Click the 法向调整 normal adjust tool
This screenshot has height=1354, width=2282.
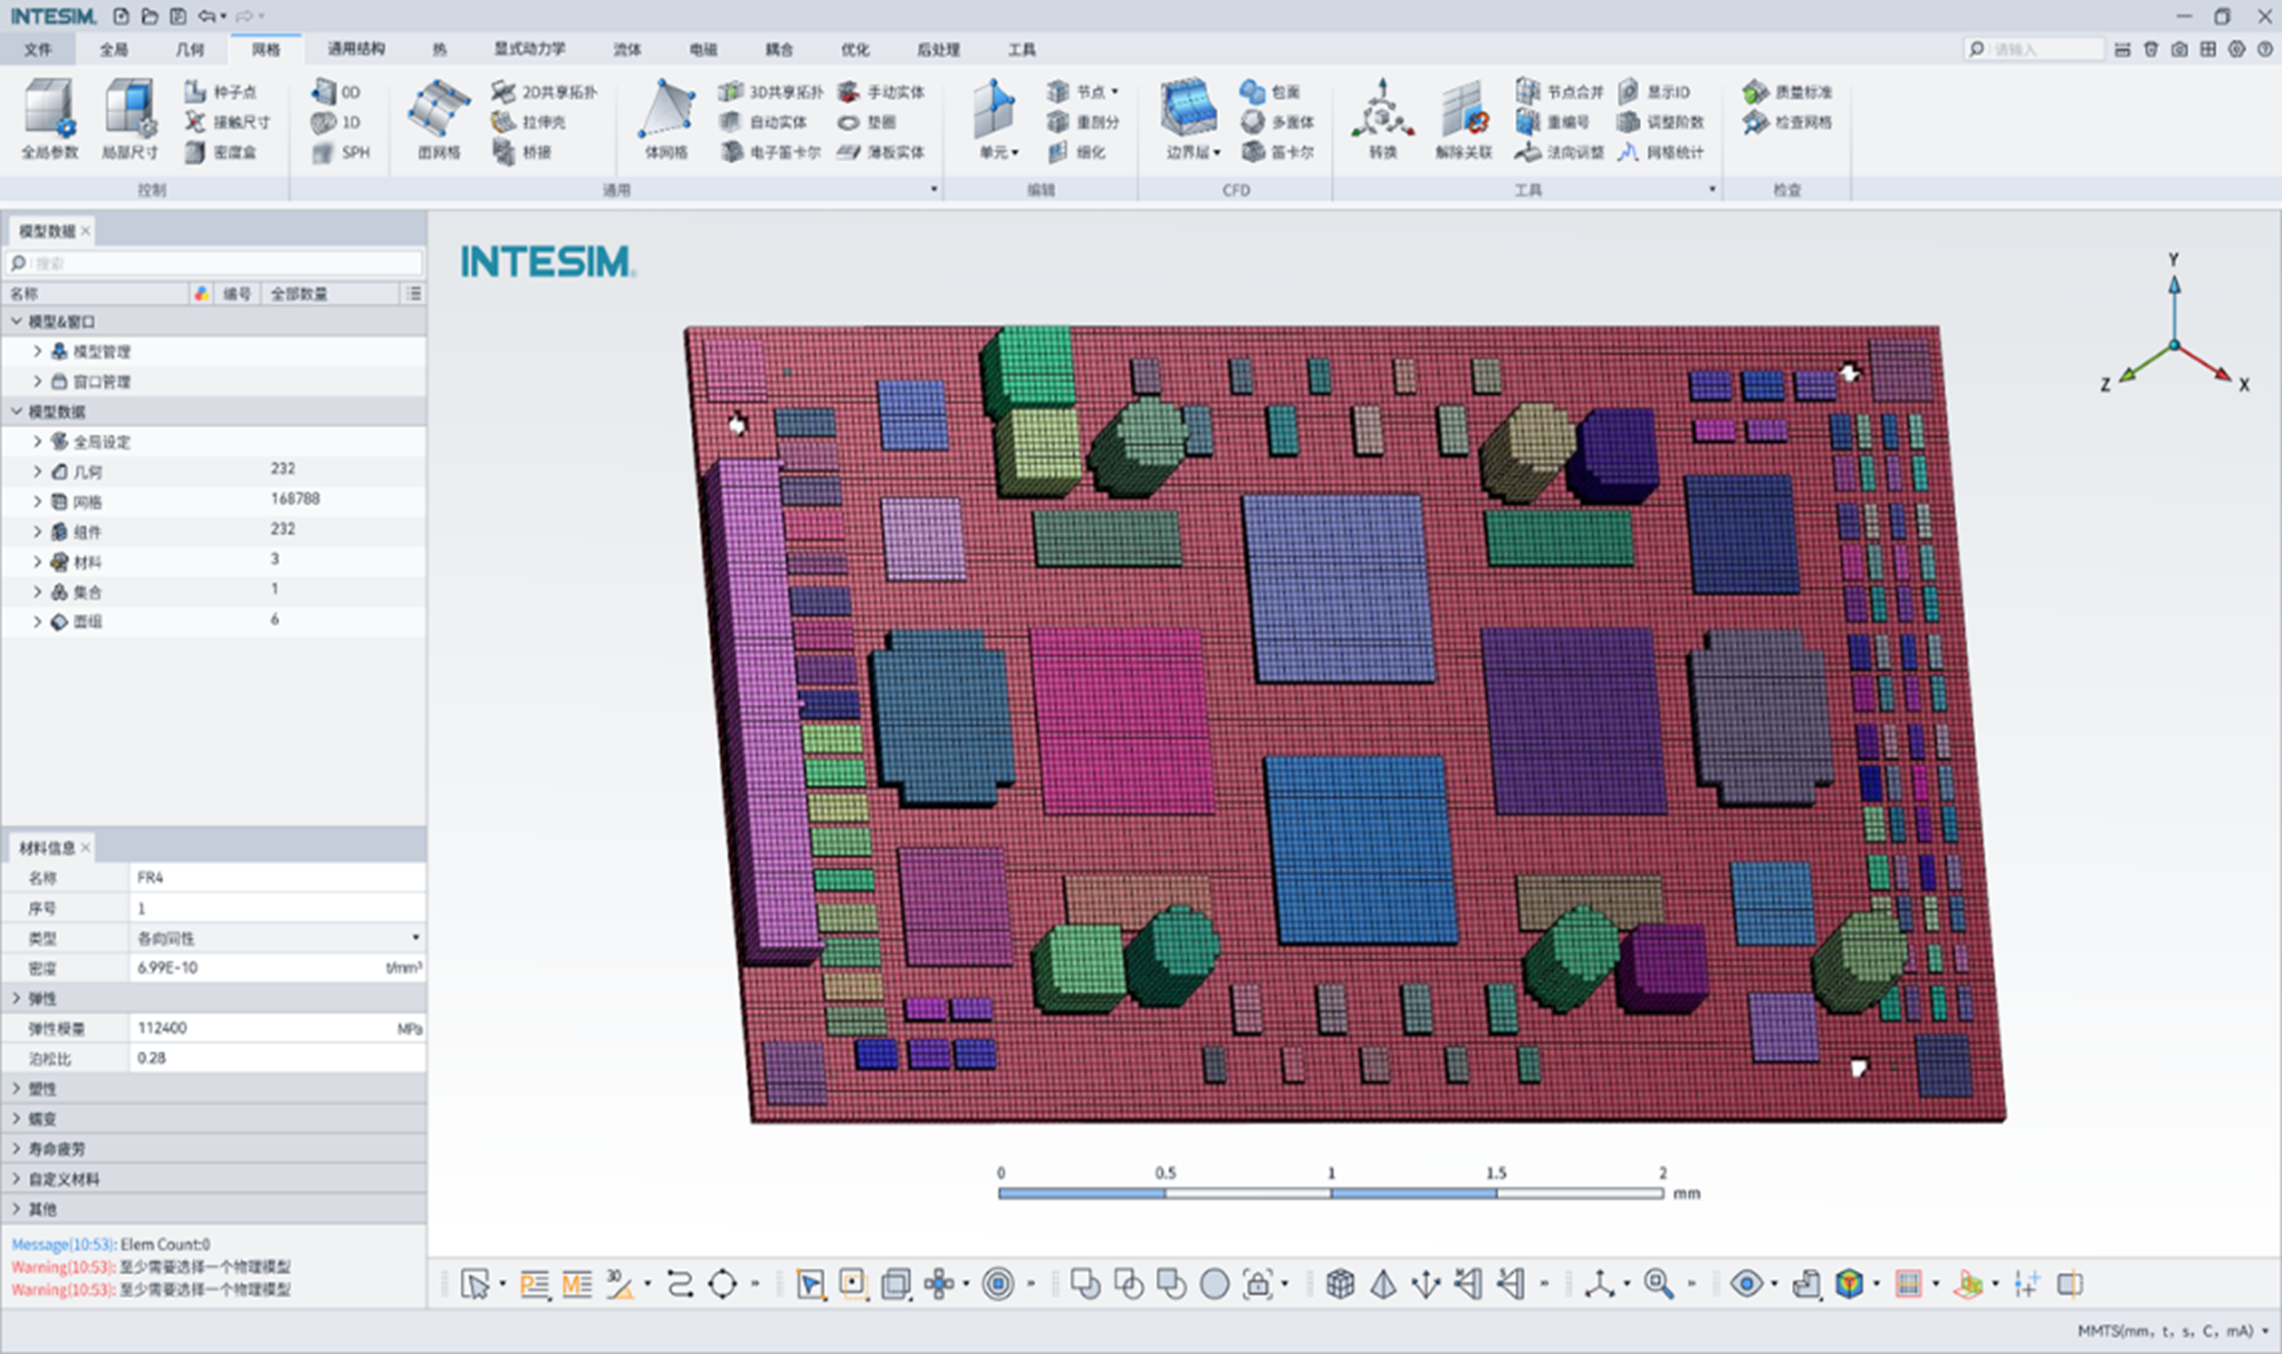(1560, 152)
